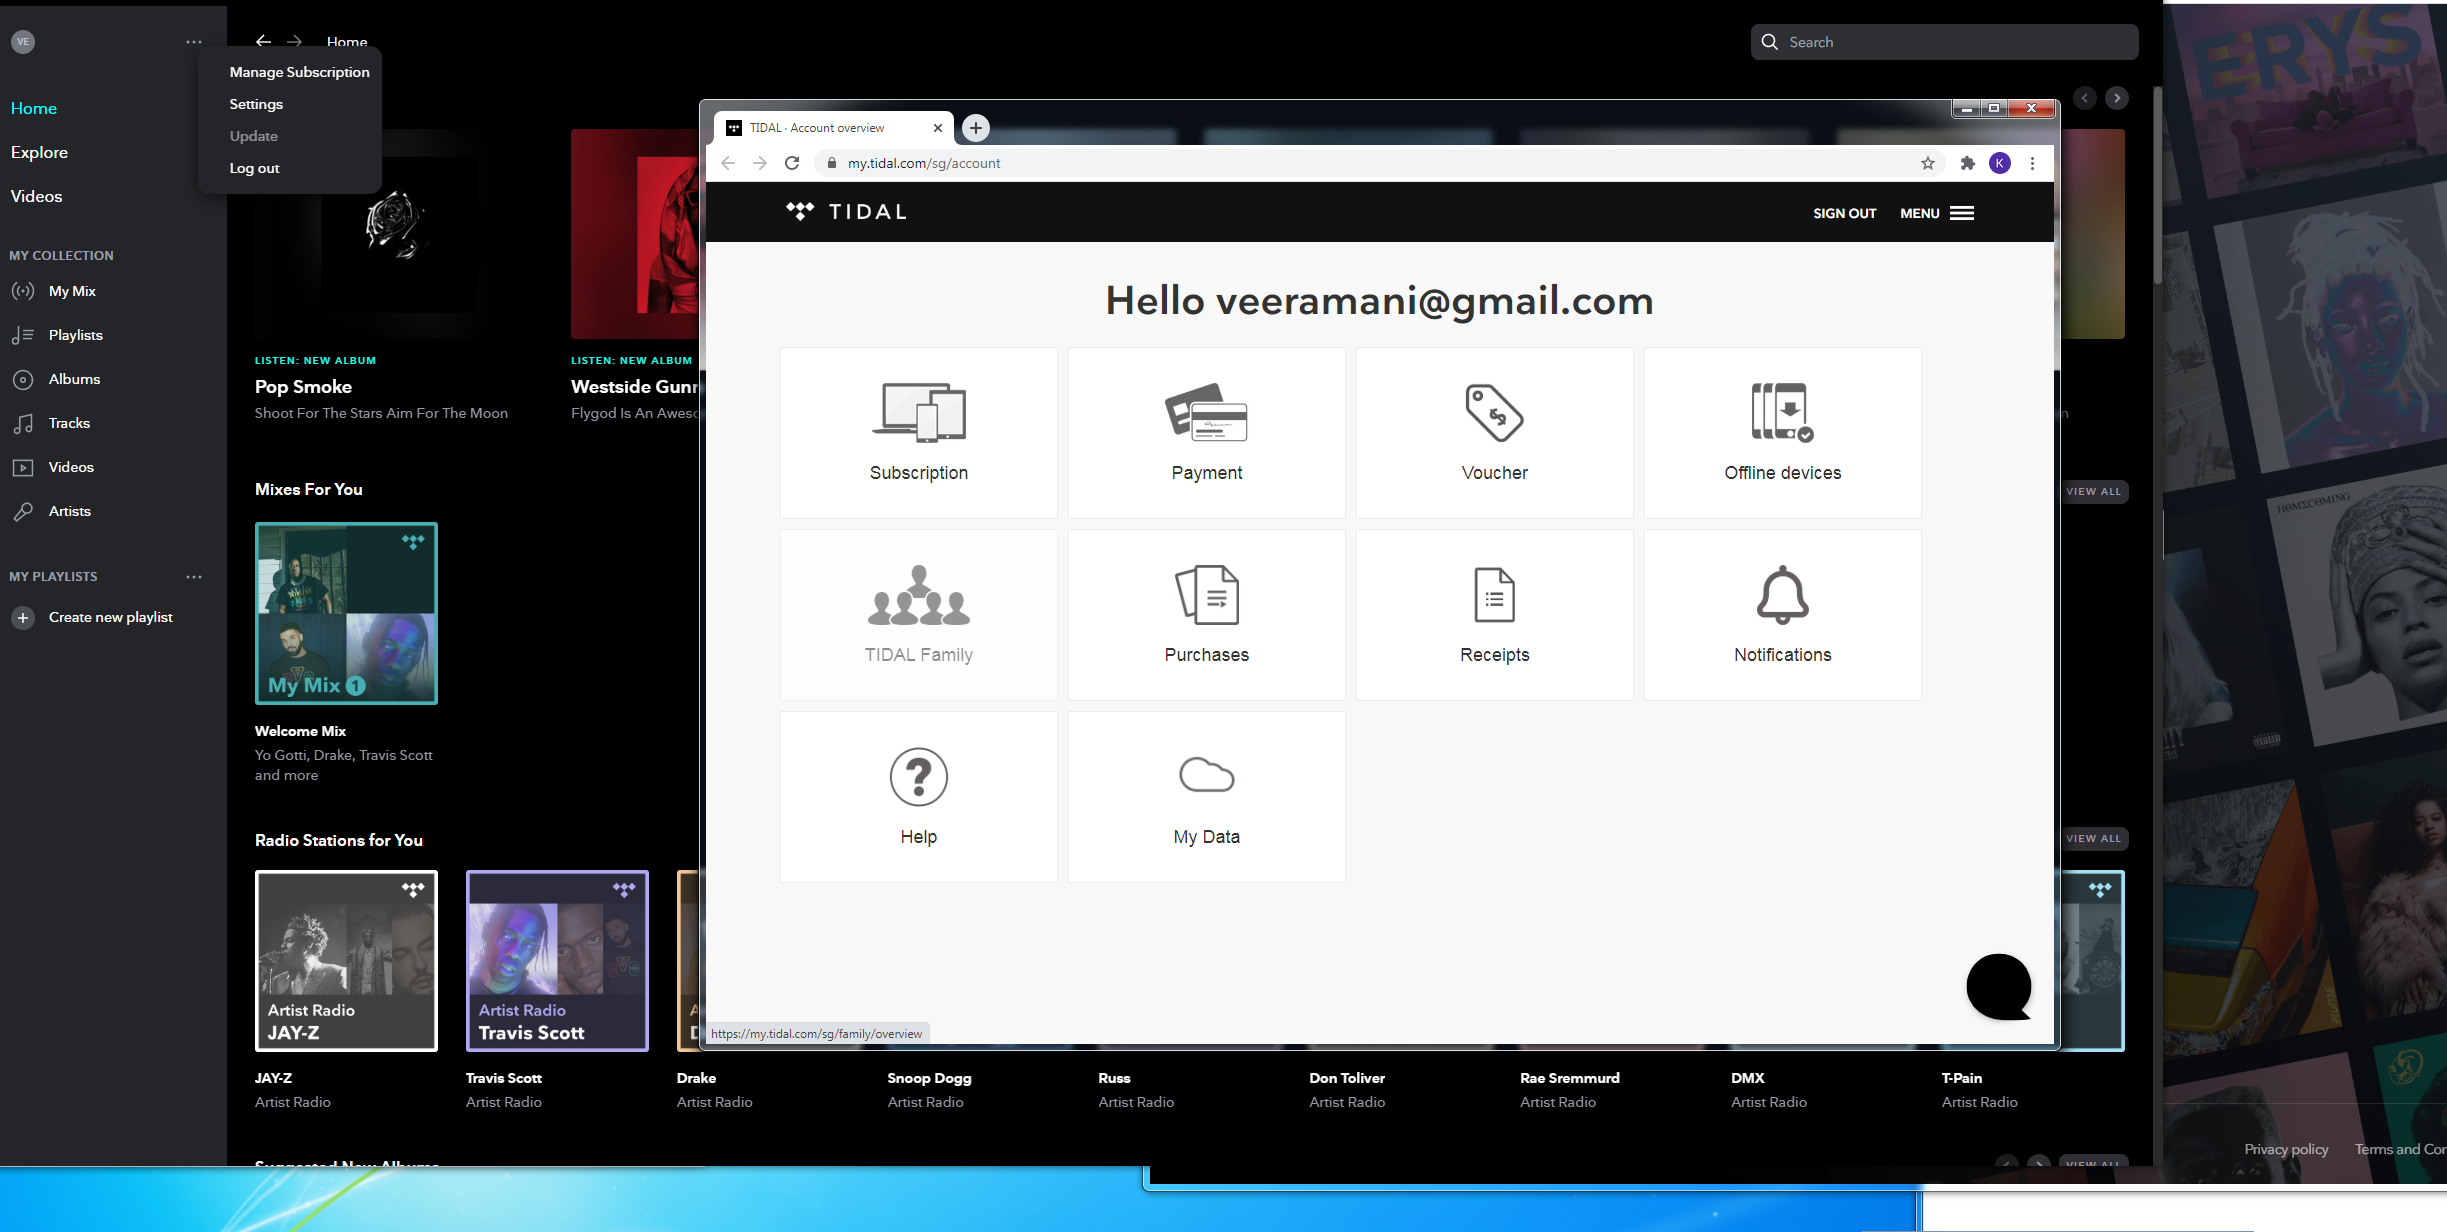Open the MENU hamburger in page header

(1937, 213)
